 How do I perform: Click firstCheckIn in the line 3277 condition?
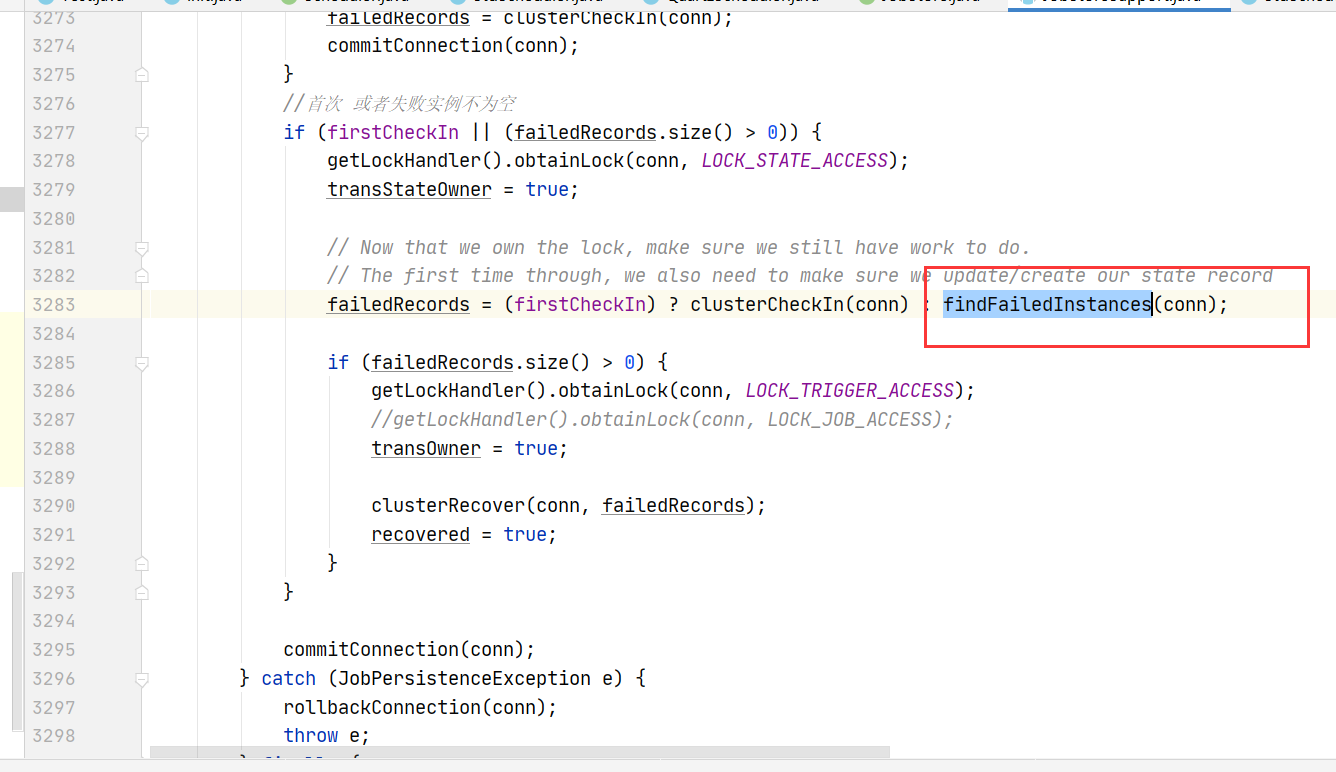click(x=393, y=132)
